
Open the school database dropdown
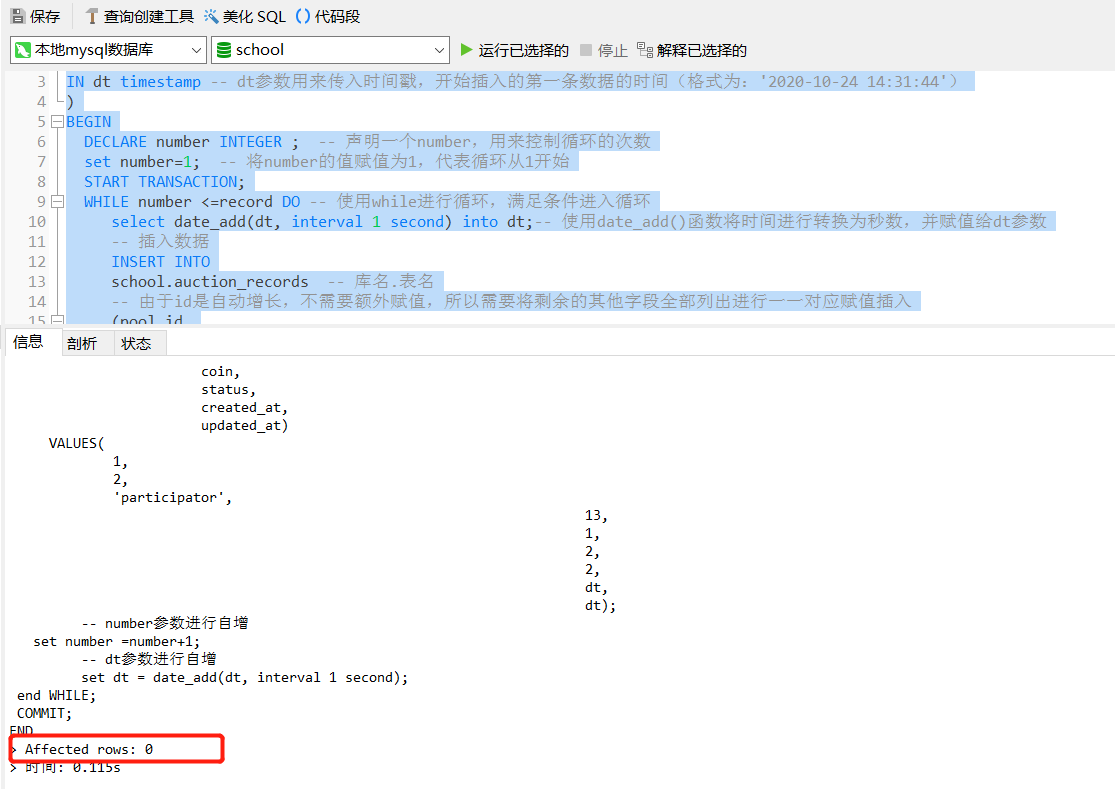(331, 50)
